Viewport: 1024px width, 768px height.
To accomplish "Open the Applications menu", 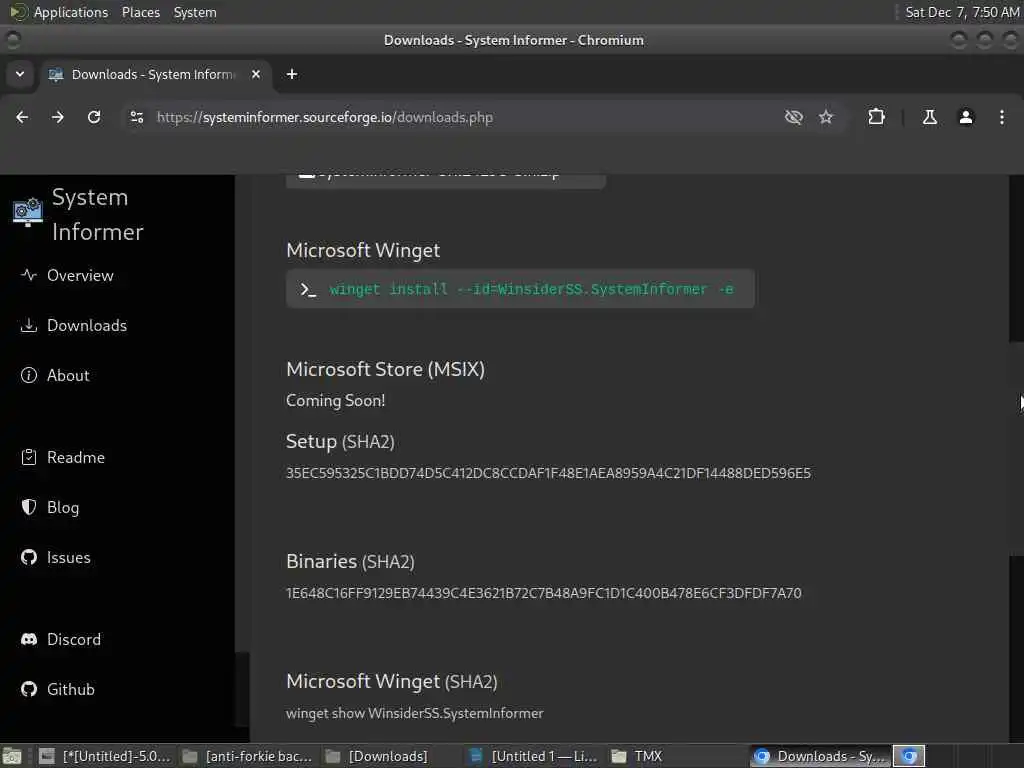I will (x=71, y=12).
